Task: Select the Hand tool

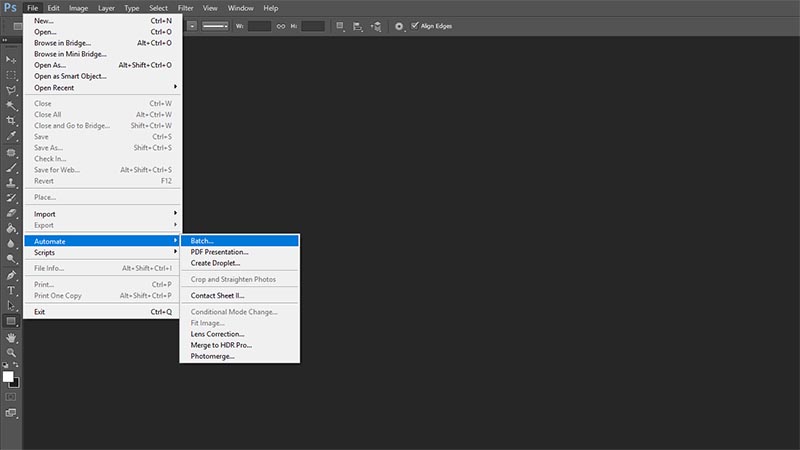Action: [x=11, y=338]
